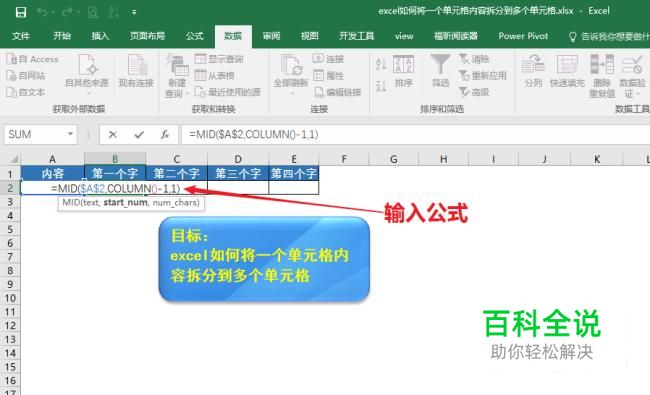Click the Name Box showing SUM

(35, 134)
